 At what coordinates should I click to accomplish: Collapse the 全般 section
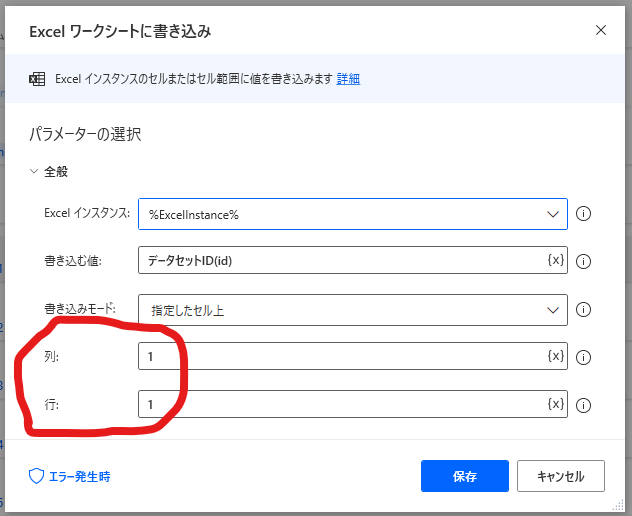tap(34, 171)
